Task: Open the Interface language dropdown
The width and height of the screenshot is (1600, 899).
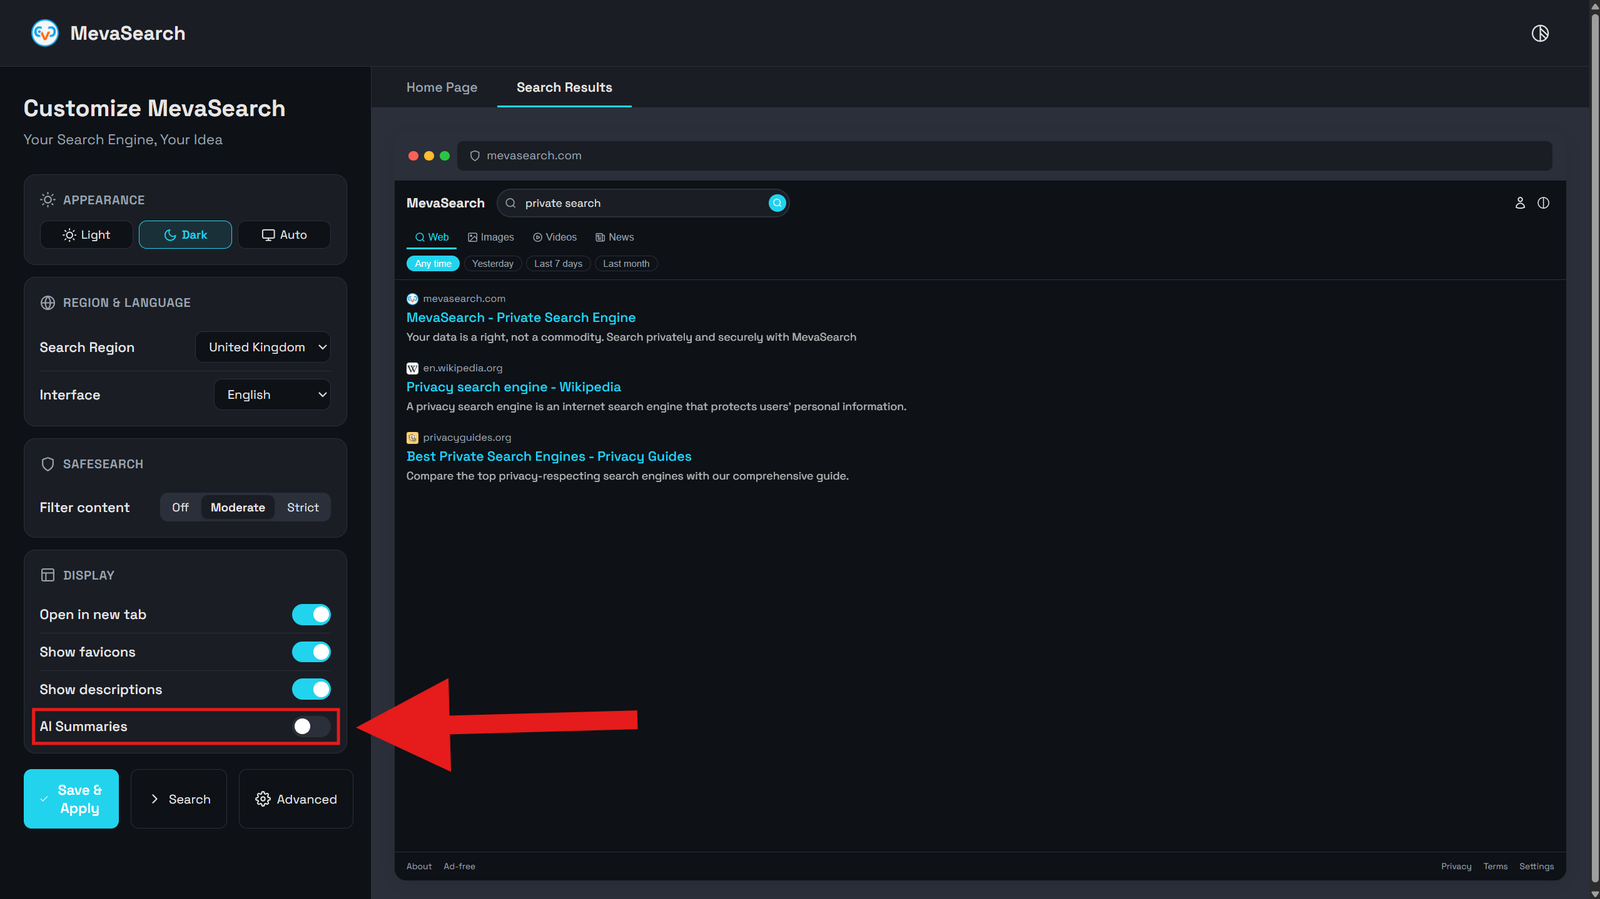Action: [272, 395]
